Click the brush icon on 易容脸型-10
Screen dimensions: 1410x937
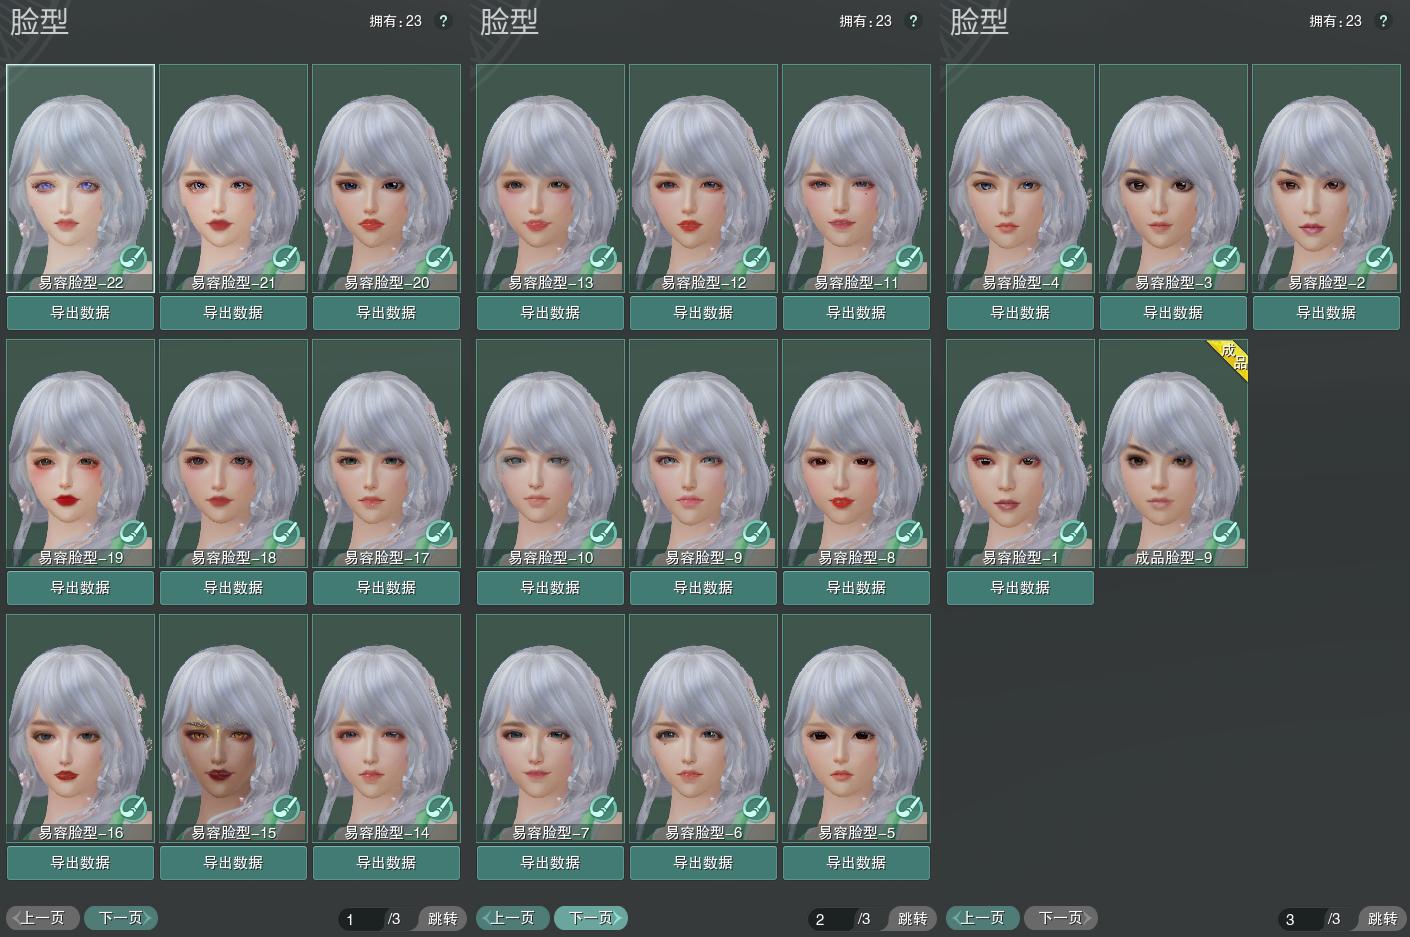603,534
